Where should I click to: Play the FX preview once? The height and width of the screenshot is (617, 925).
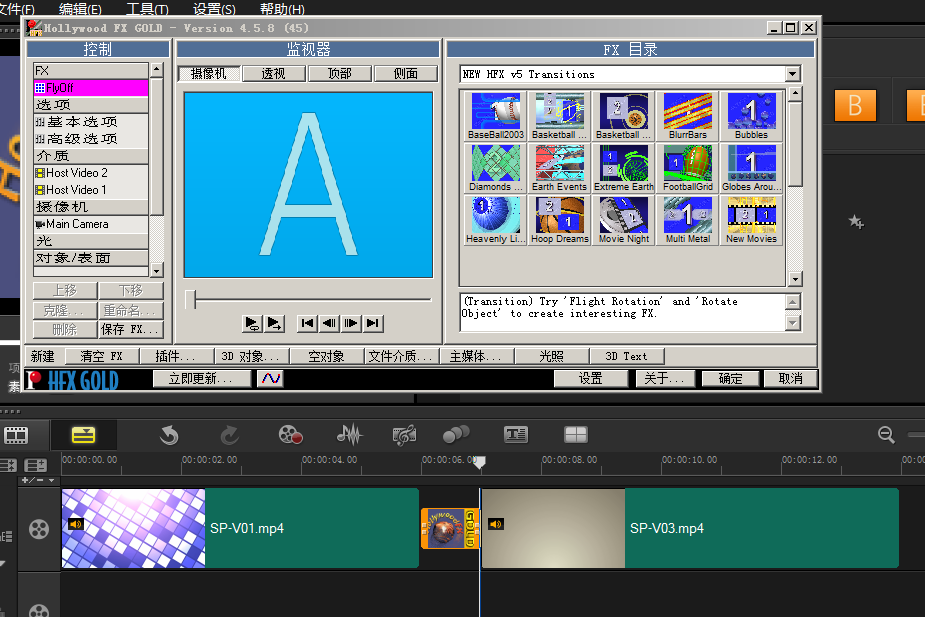(274, 323)
